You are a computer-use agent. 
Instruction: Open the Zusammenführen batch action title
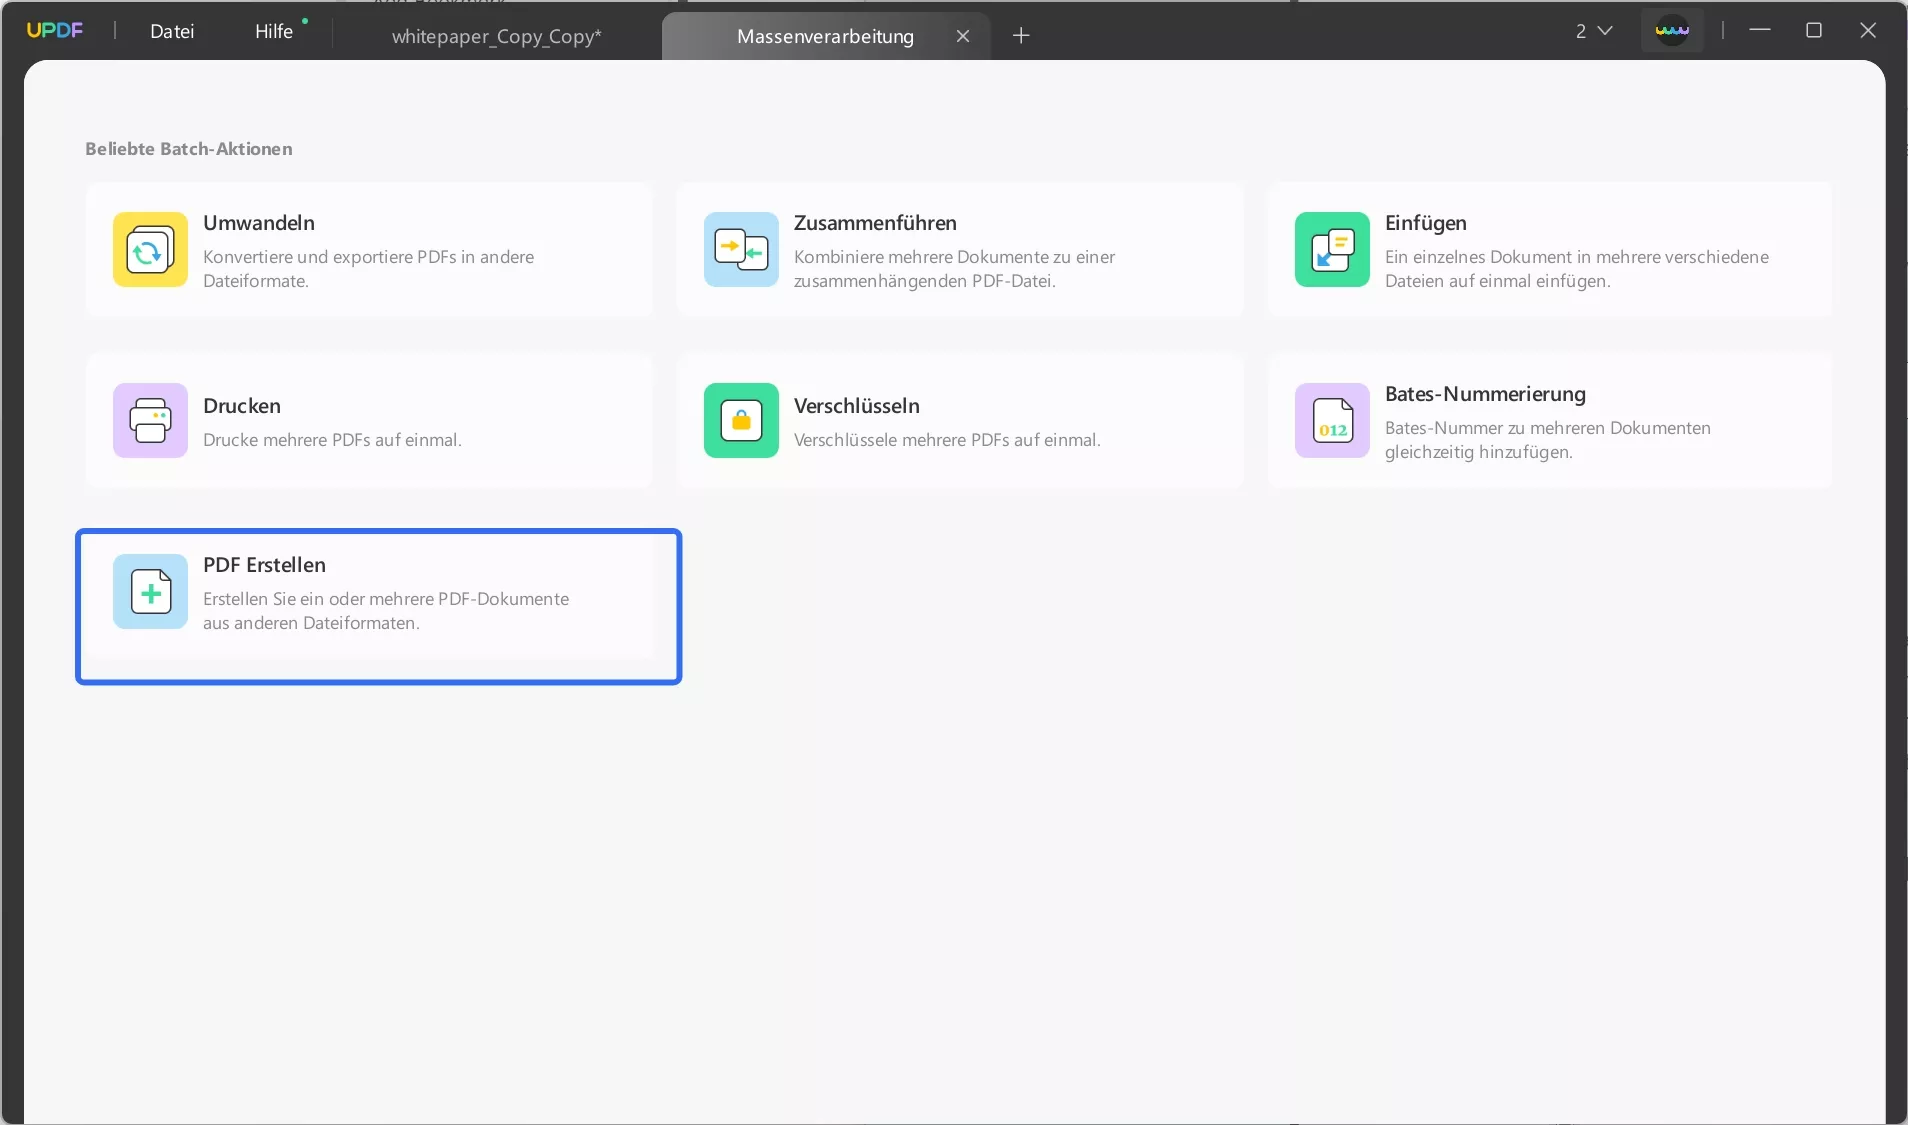(x=875, y=223)
